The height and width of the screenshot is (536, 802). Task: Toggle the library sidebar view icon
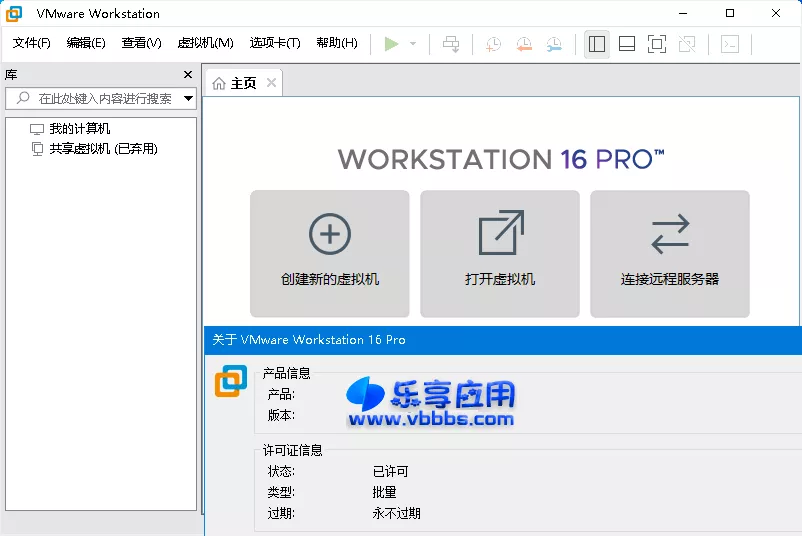pos(597,44)
